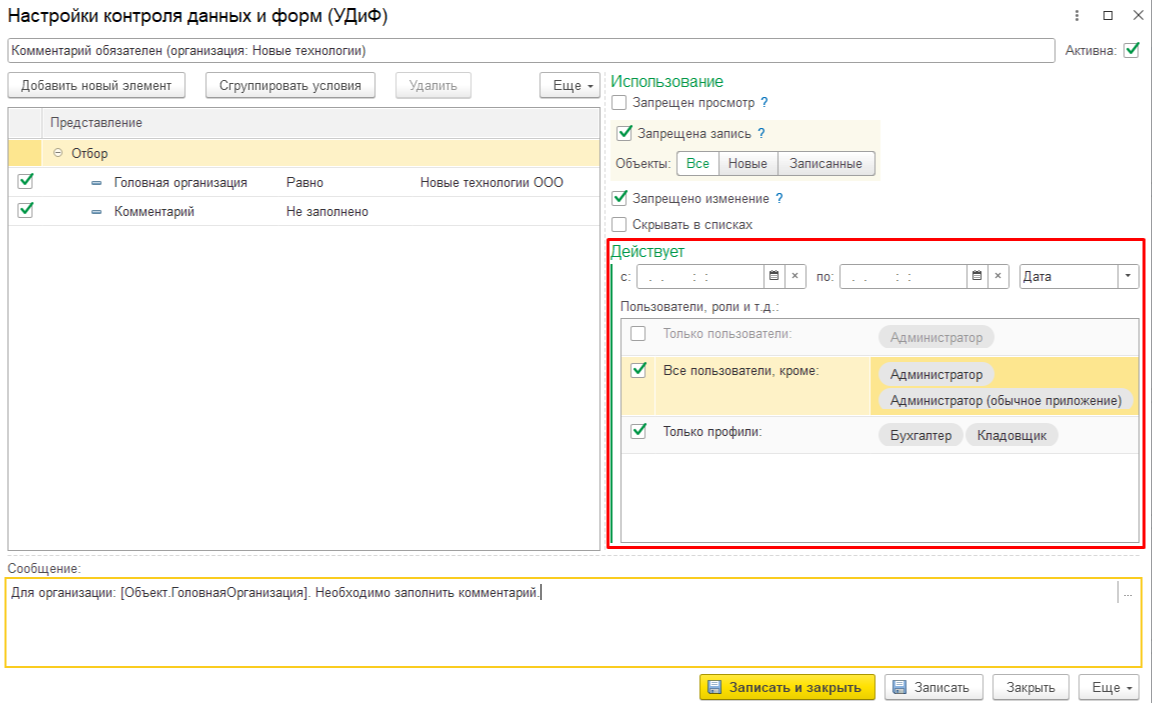Image resolution: width=1152 pixels, height=703 pixels.
Task: Click help icon next to Запрещено изменение
Action: (x=779, y=198)
